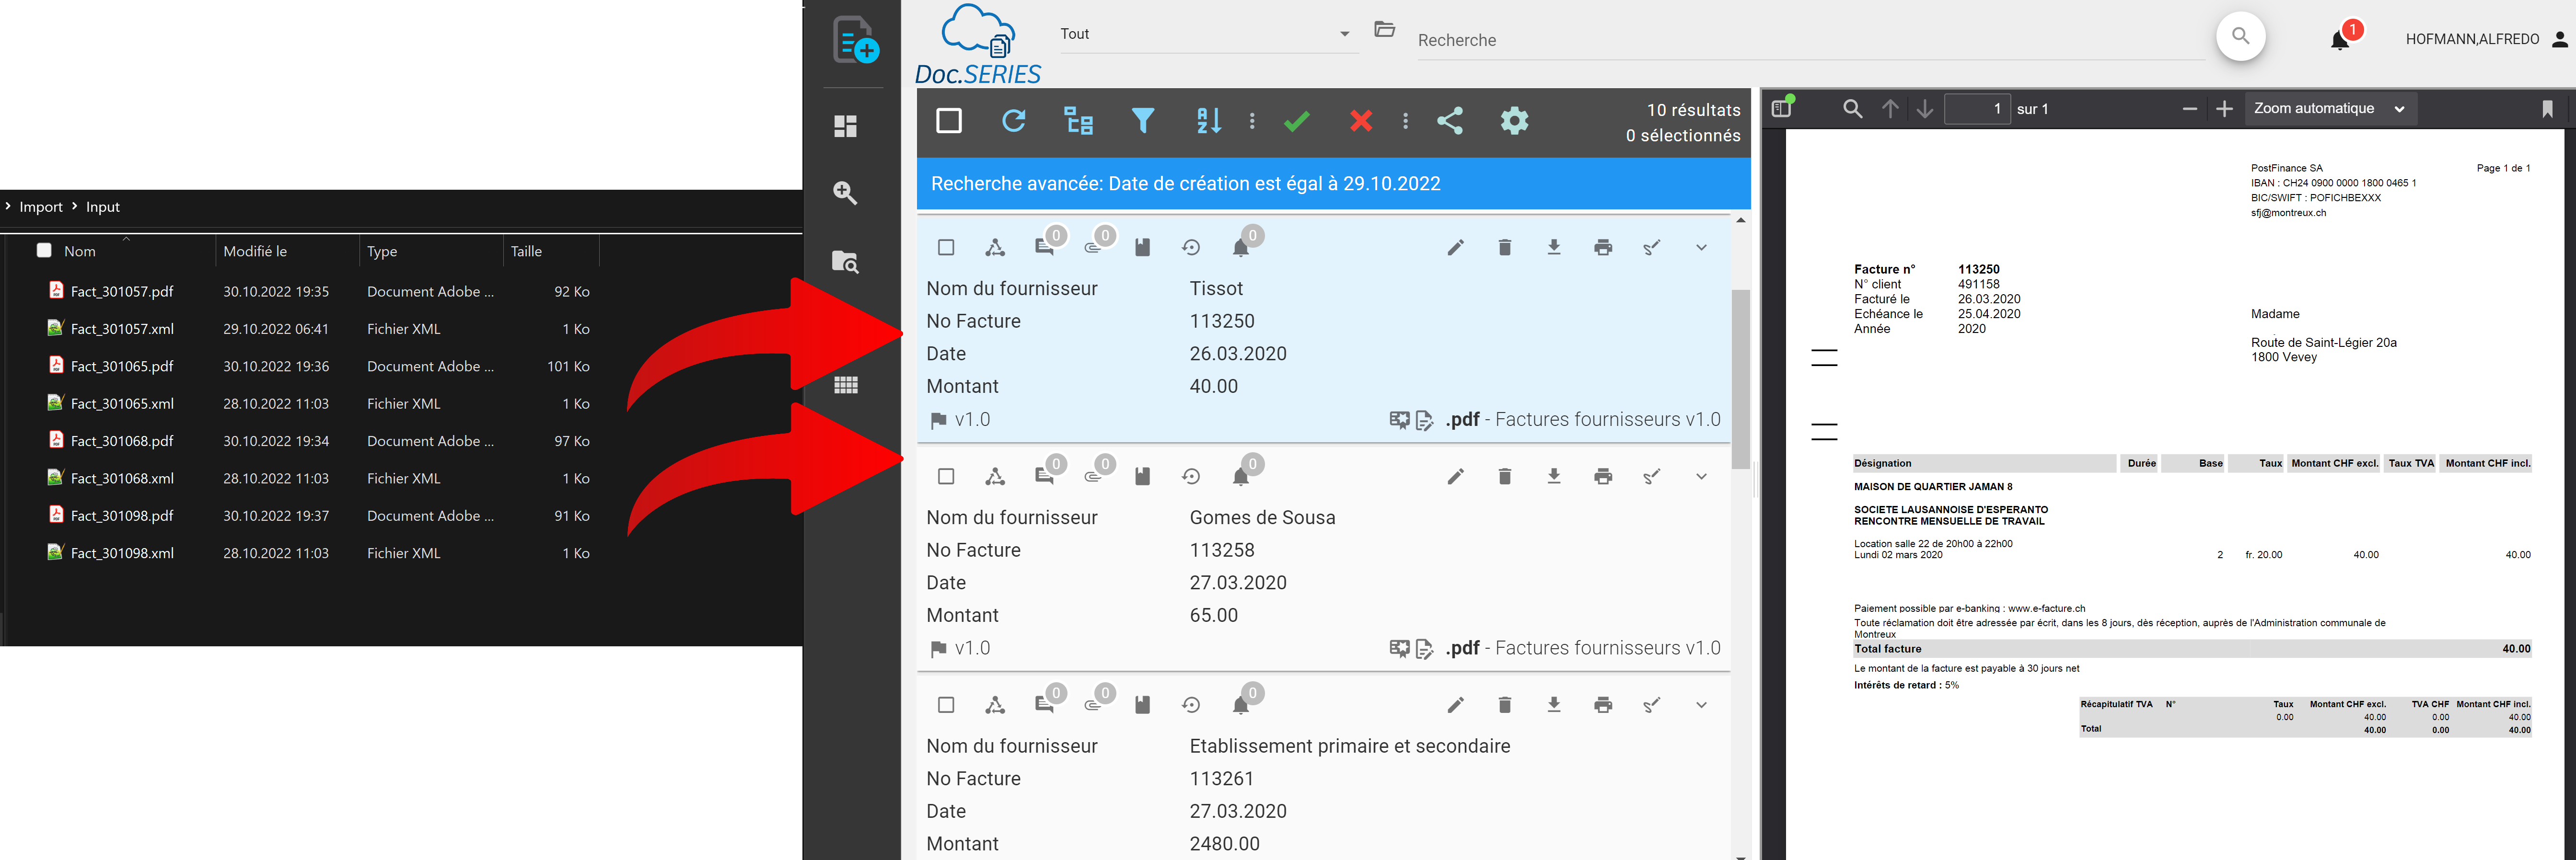Edit the Tissot invoice with pencil icon
Screen dimensions: 2576x860
pos(1456,247)
